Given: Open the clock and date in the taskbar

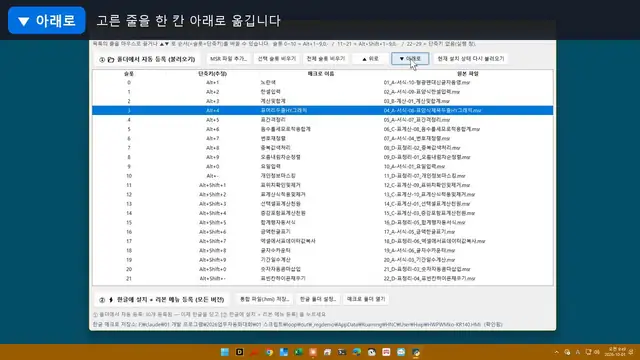Looking at the screenshot, I should [x=616, y=352].
